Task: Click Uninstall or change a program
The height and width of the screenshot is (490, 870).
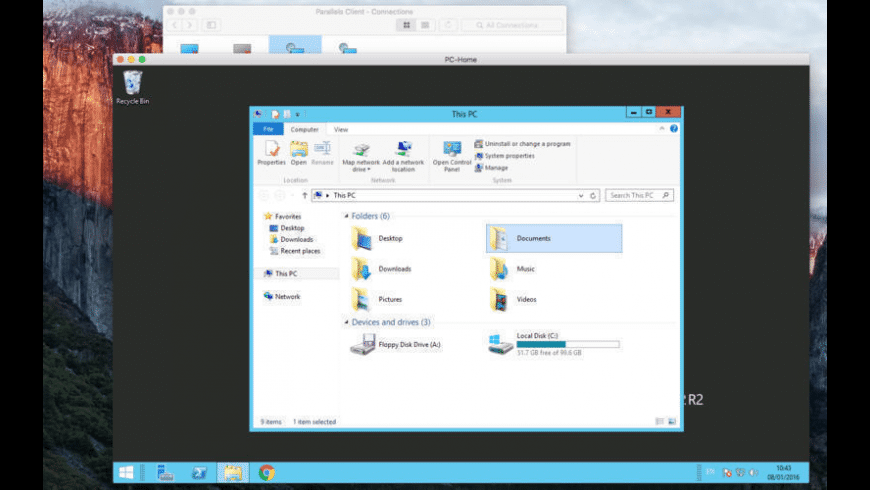Action: click(522, 144)
